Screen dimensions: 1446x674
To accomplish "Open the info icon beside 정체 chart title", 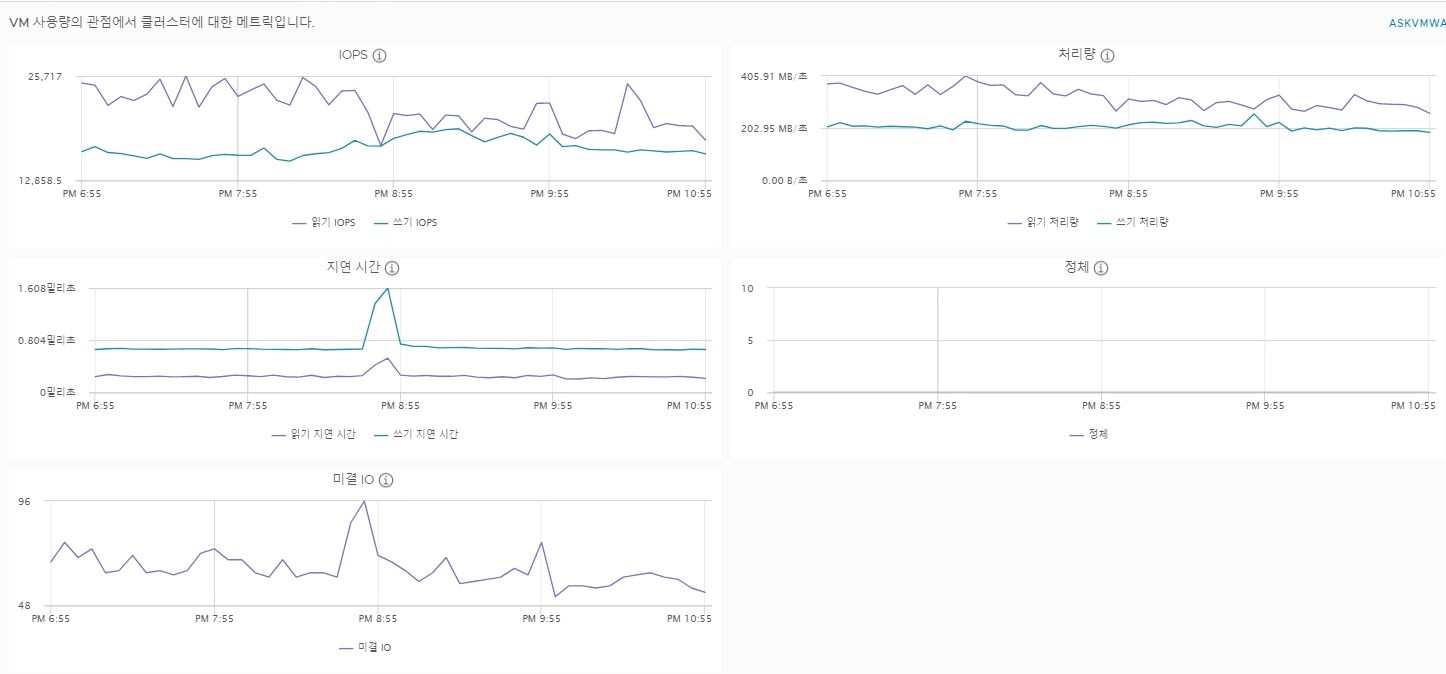I will [x=1101, y=268].
